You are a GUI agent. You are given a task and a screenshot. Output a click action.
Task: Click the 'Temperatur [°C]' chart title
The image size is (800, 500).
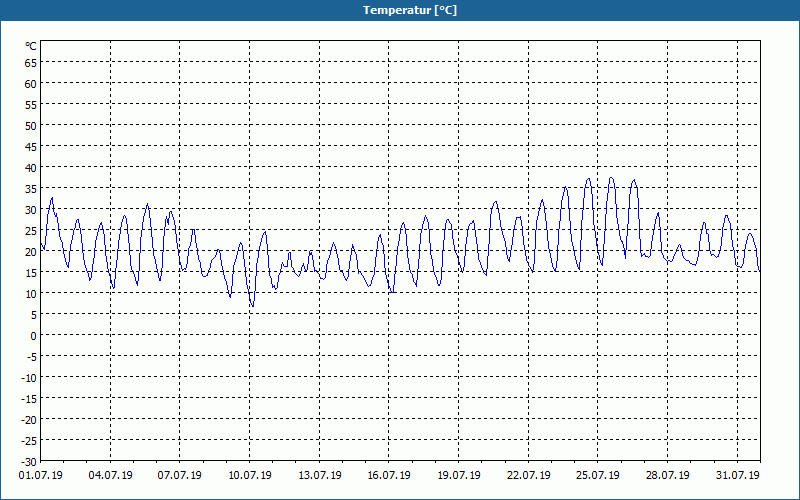(x=410, y=10)
